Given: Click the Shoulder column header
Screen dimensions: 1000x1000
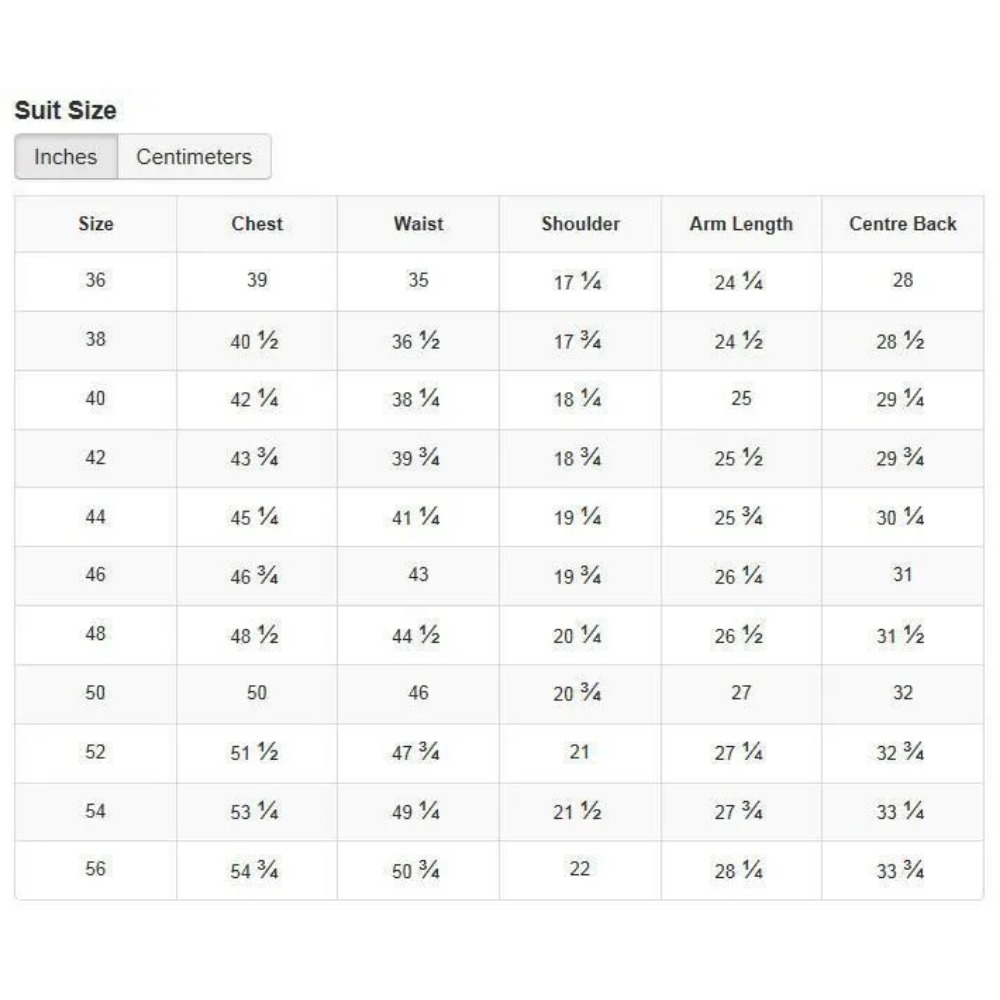Looking at the screenshot, I should coord(580,224).
